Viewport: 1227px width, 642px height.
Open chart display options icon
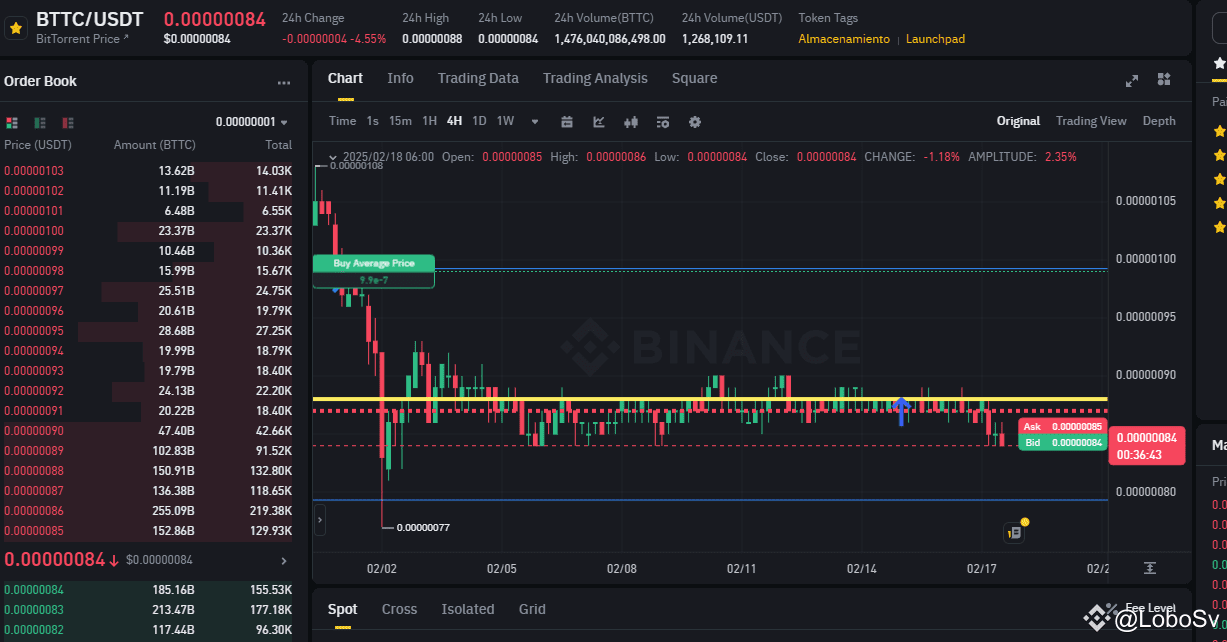(663, 122)
